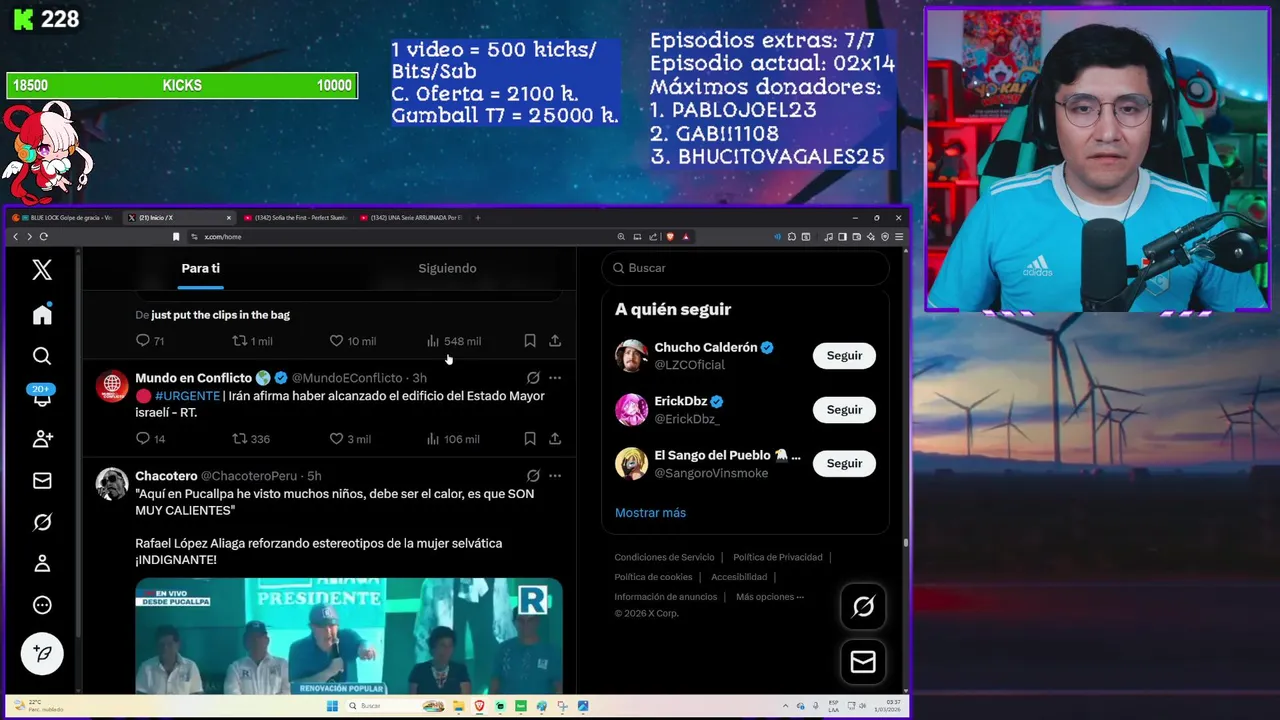The image size is (1280, 720).
Task: Open the #URGENTE hashtag
Action: 187,396
